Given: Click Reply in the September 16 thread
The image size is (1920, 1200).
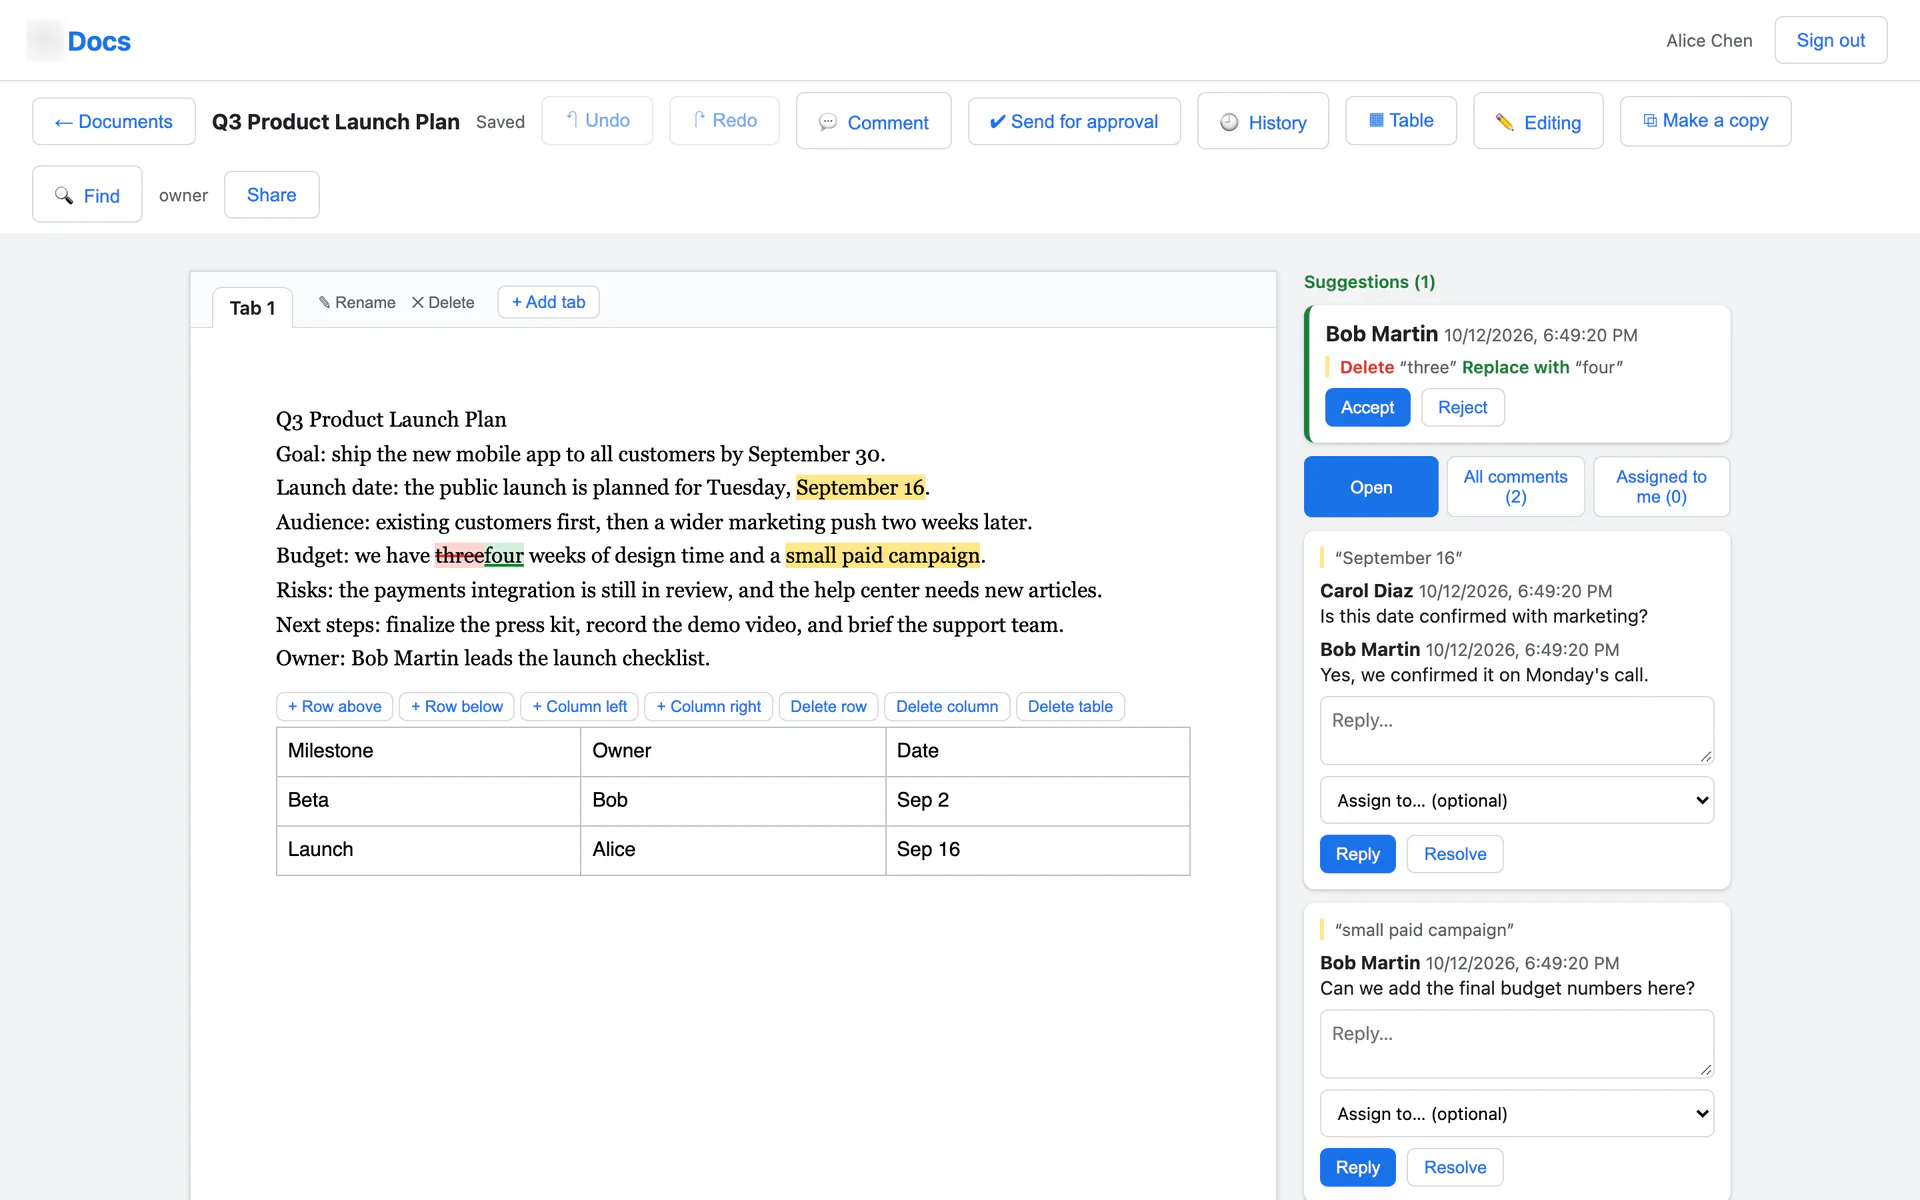Looking at the screenshot, I should pos(1357,854).
